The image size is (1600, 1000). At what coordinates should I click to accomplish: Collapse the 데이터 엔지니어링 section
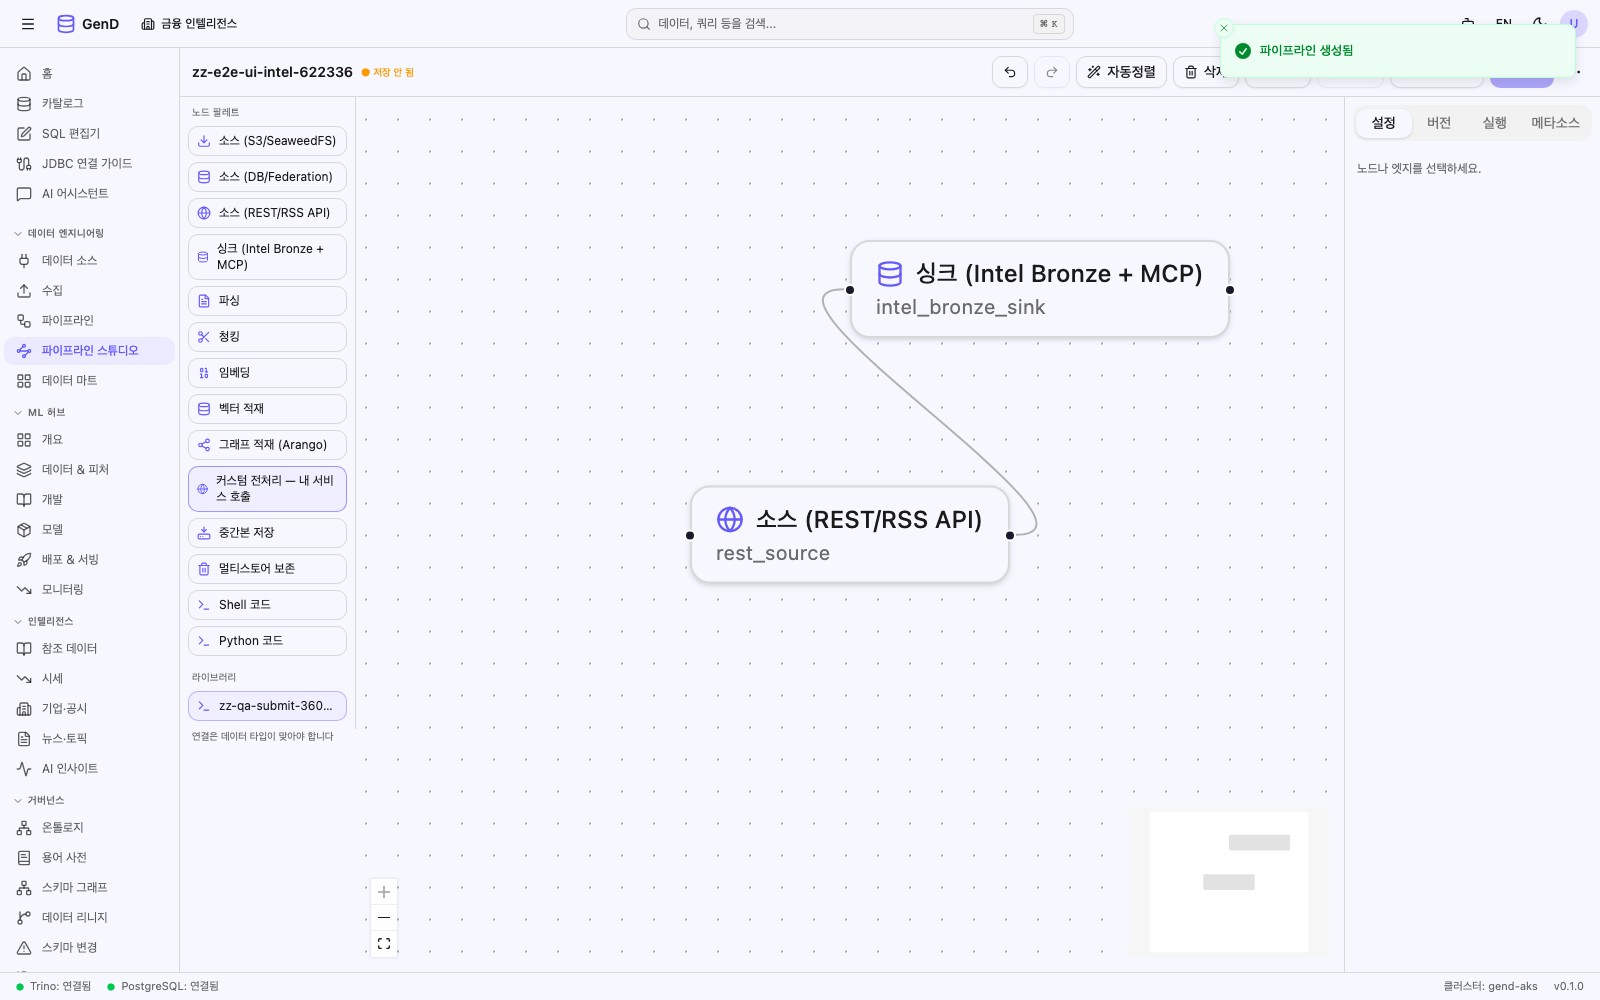pyautogui.click(x=60, y=234)
